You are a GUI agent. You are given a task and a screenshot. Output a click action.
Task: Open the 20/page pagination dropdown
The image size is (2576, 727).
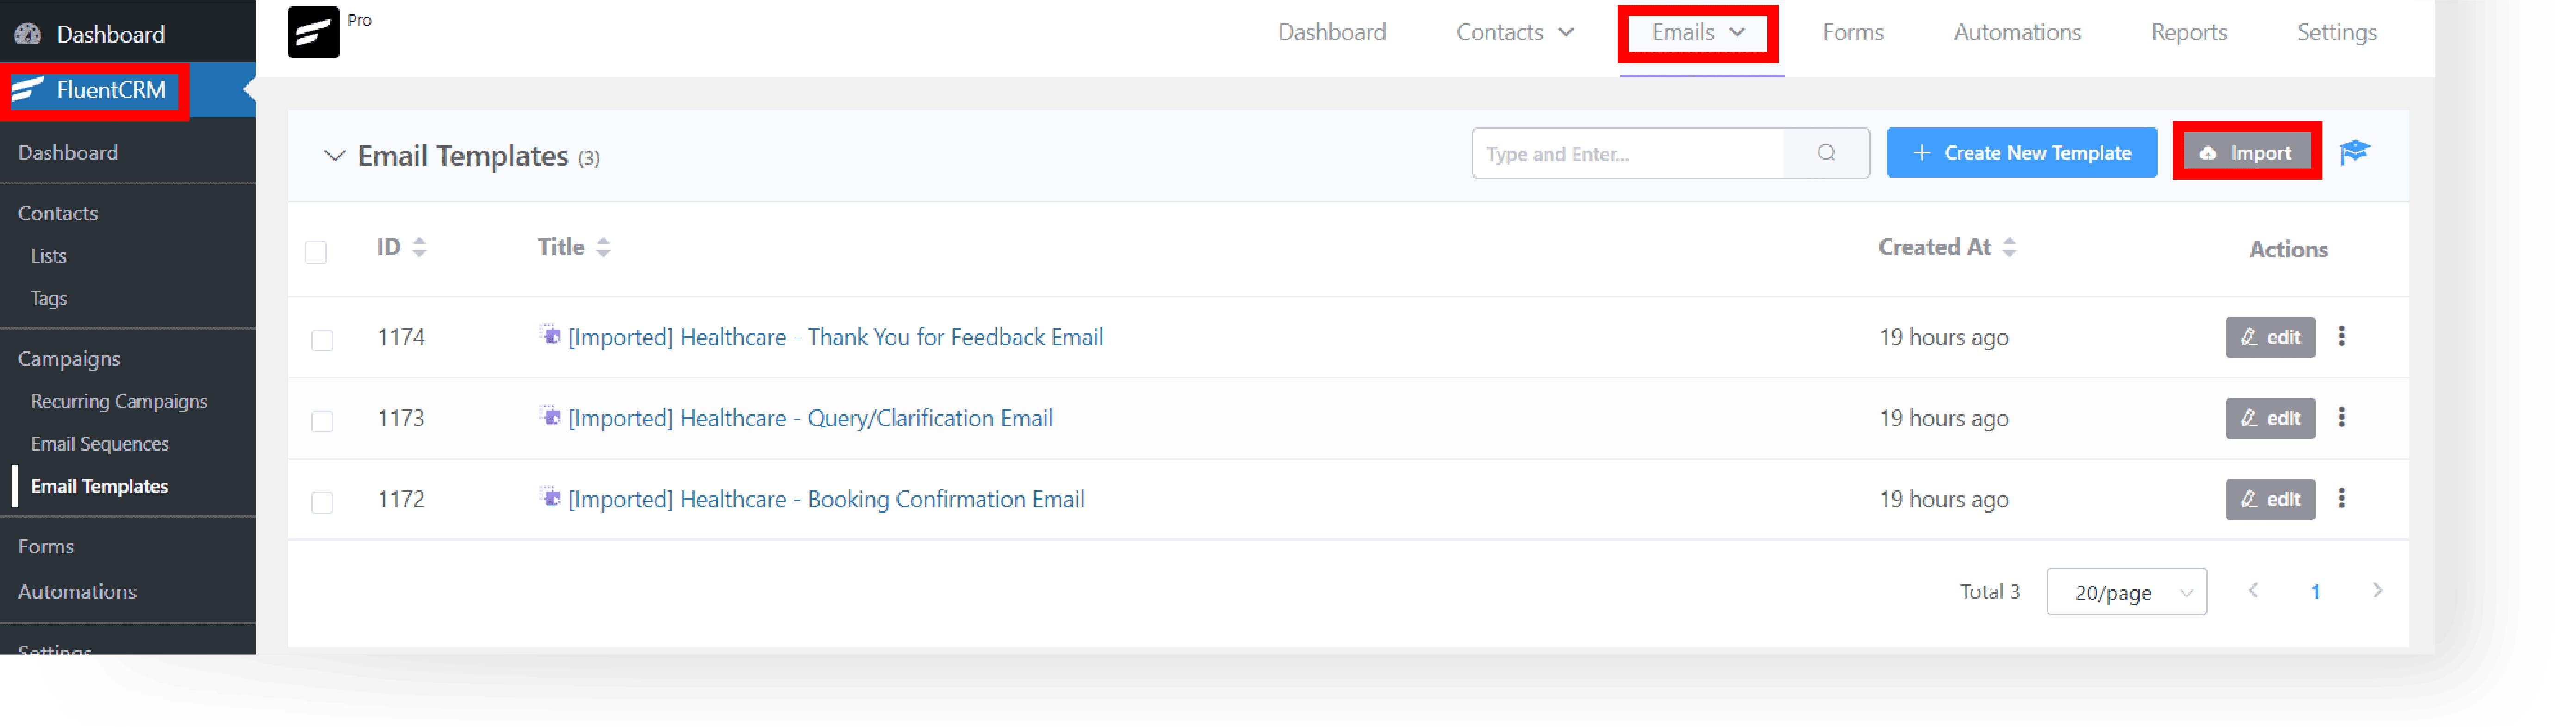click(2126, 592)
